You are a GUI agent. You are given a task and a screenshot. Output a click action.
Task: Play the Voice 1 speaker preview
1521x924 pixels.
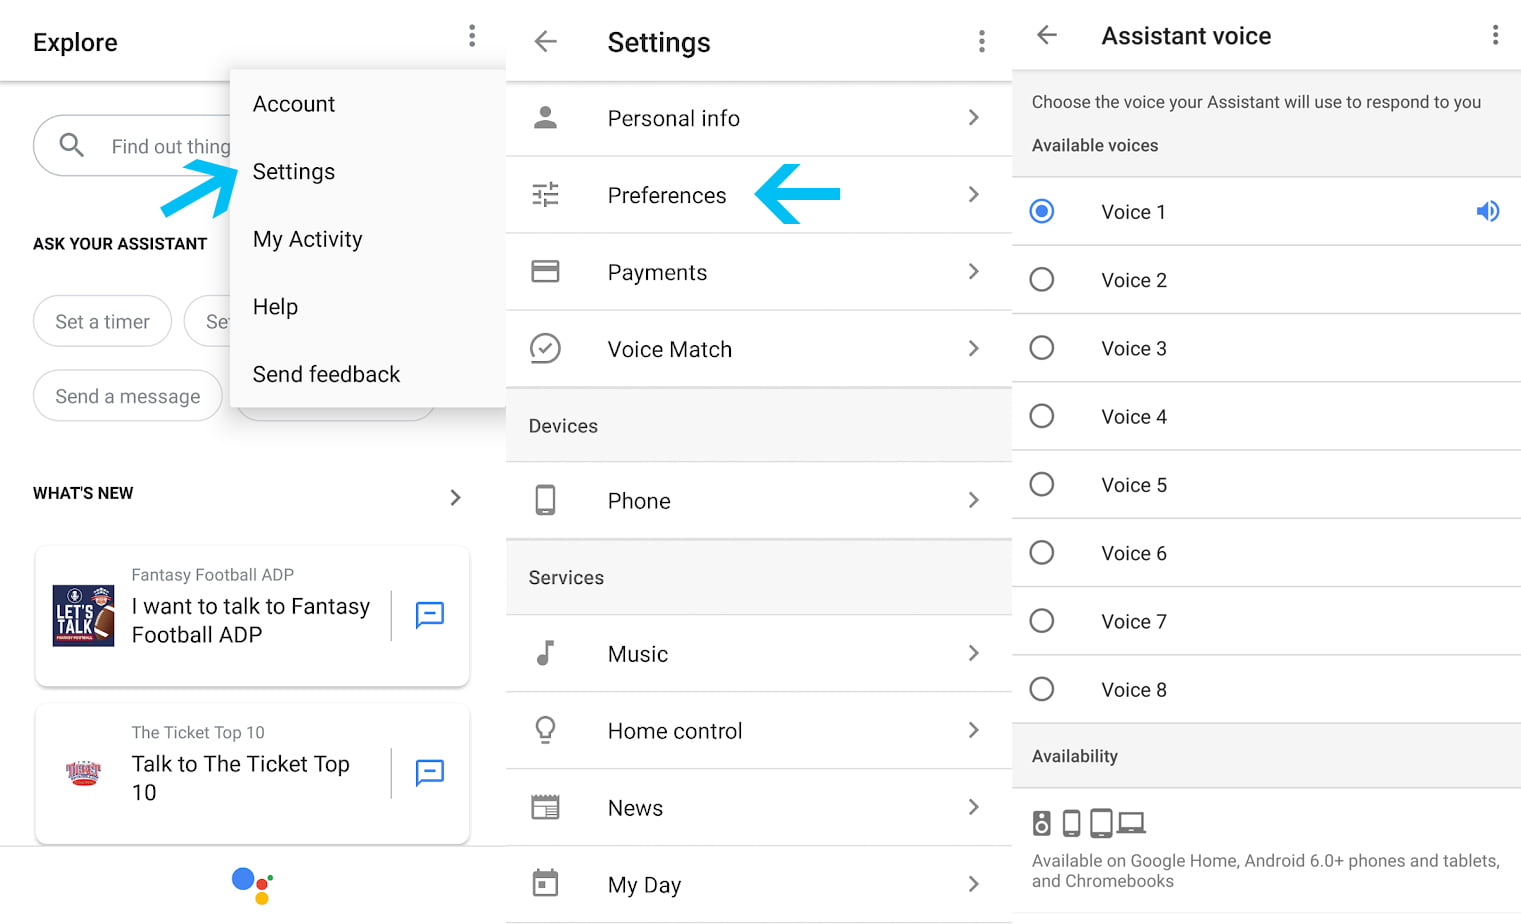(x=1487, y=211)
